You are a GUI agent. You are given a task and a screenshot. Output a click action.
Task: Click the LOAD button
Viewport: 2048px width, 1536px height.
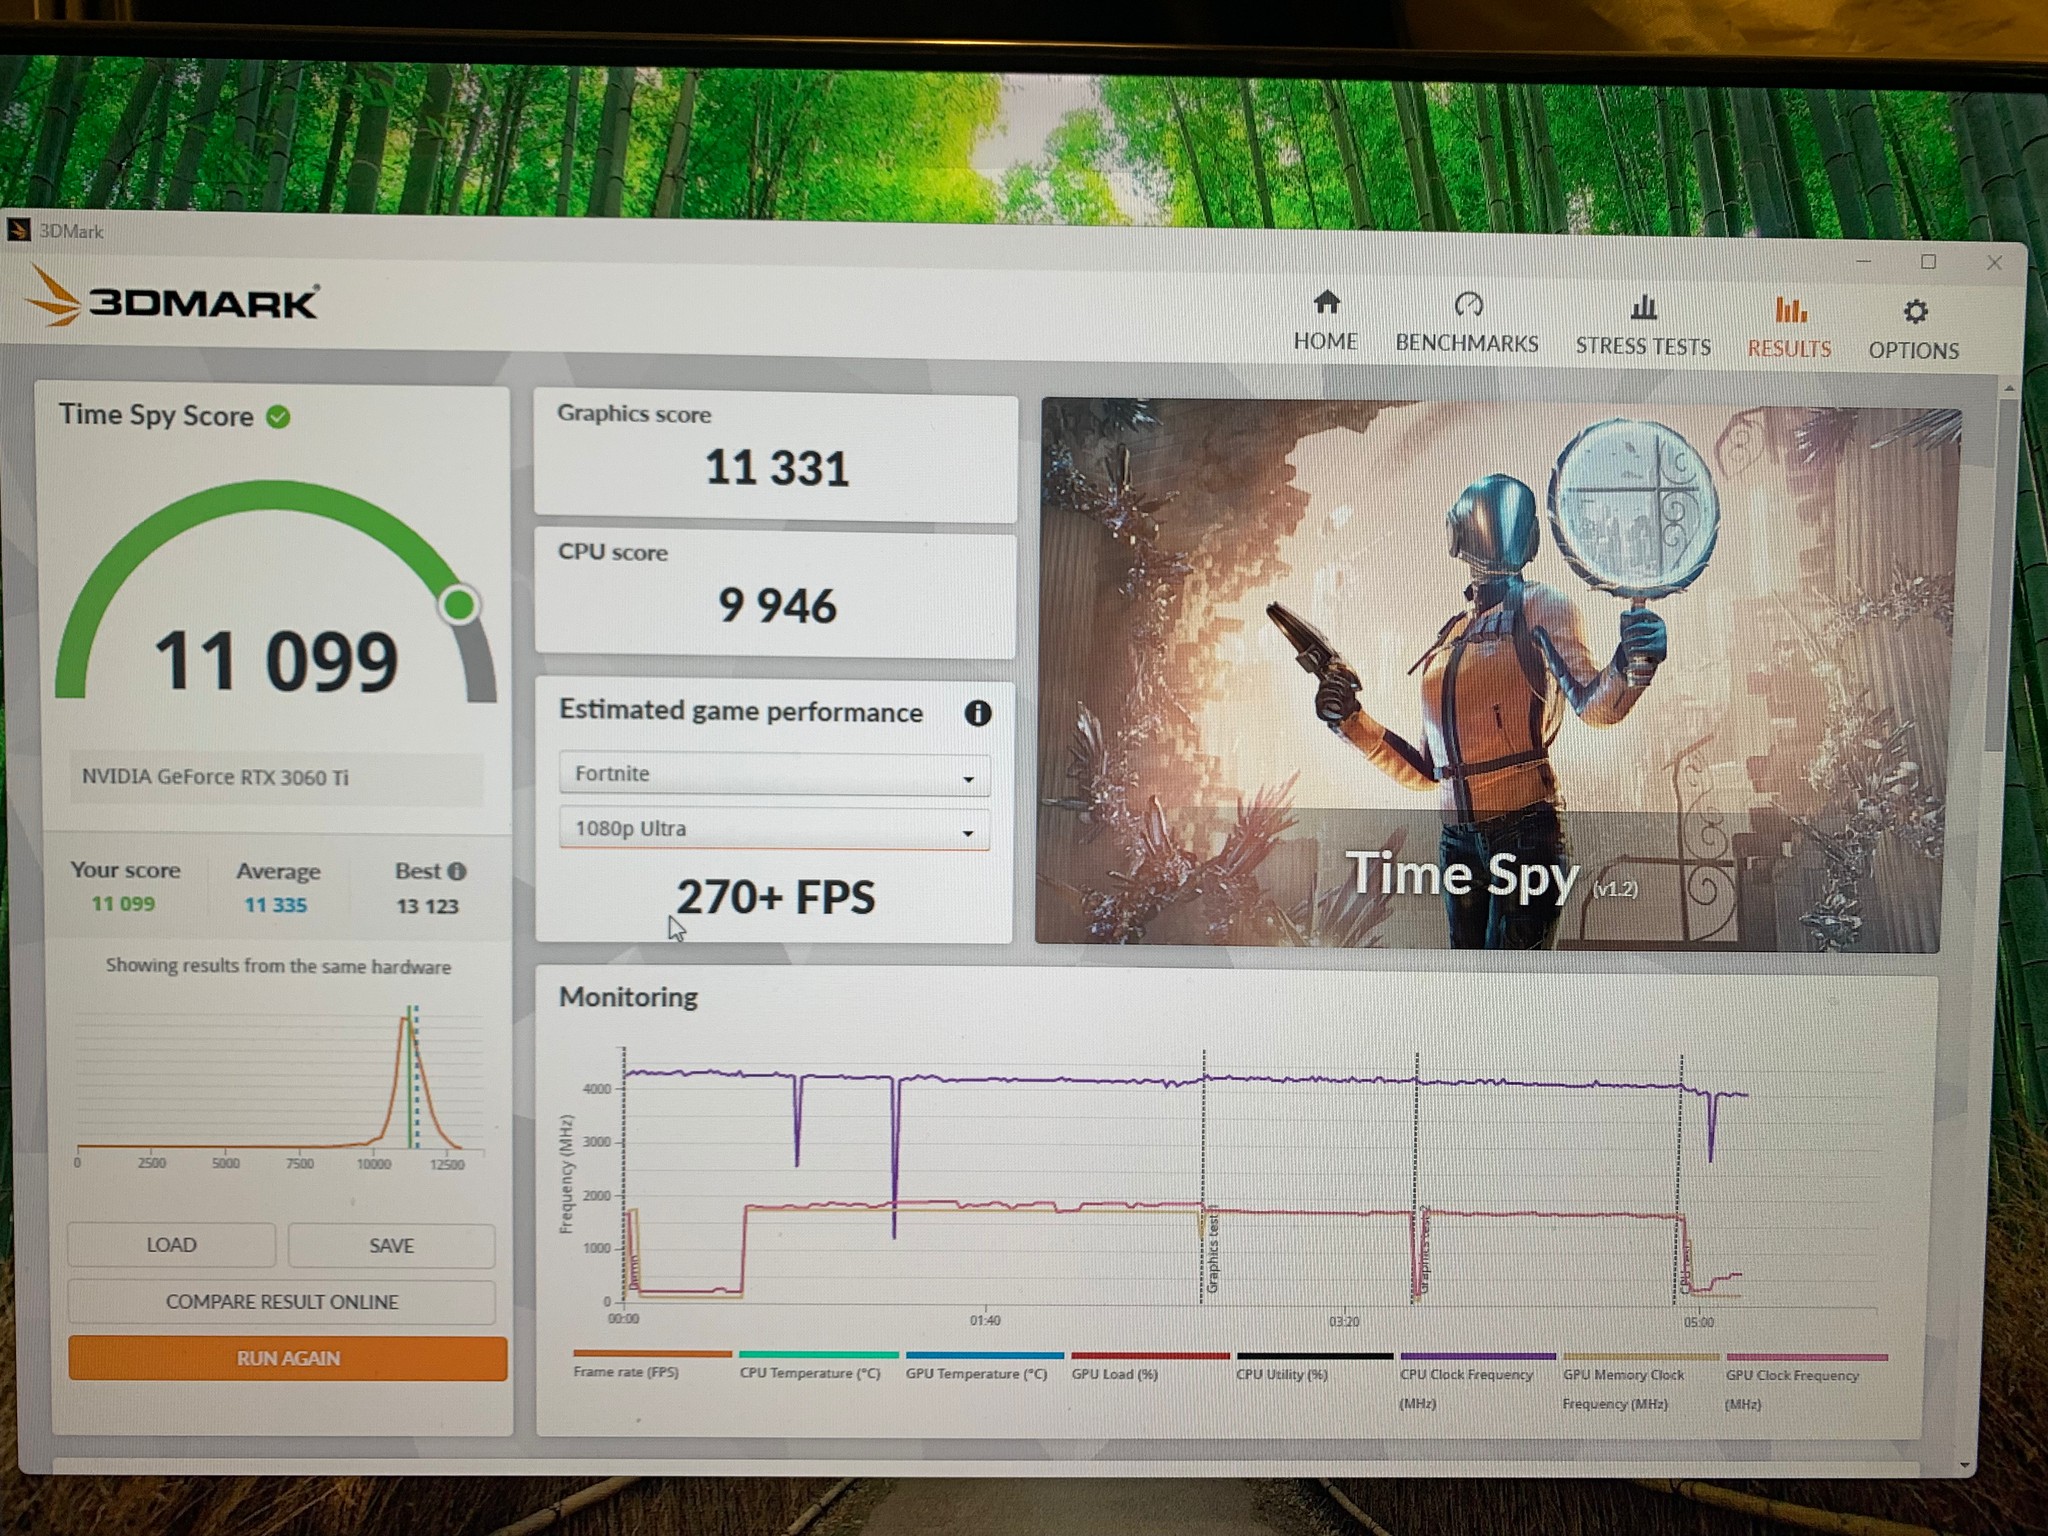click(171, 1245)
